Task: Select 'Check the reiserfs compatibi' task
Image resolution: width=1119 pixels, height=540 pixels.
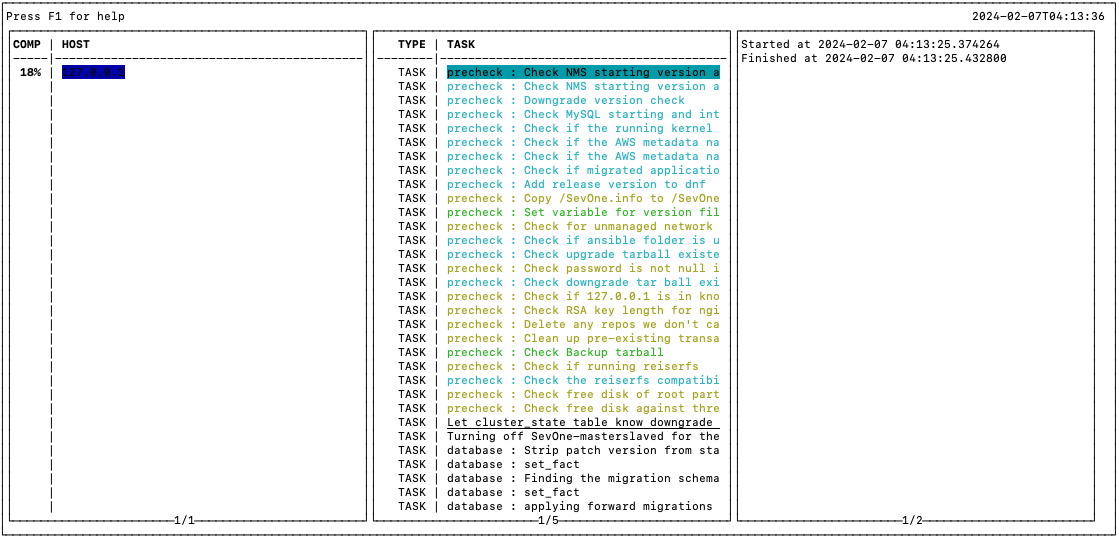Action: (583, 380)
